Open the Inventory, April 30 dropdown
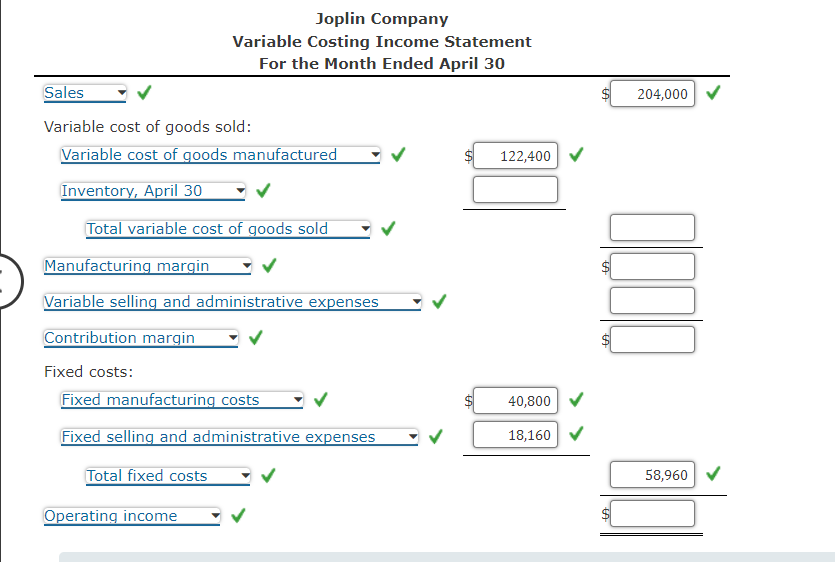Screen dimensions: 835x562 tap(153, 191)
